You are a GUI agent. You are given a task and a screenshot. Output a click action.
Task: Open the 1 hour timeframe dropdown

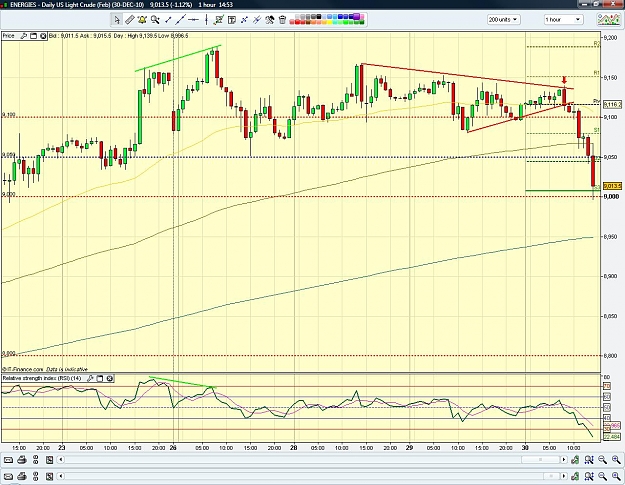pyautogui.click(x=564, y=20)
